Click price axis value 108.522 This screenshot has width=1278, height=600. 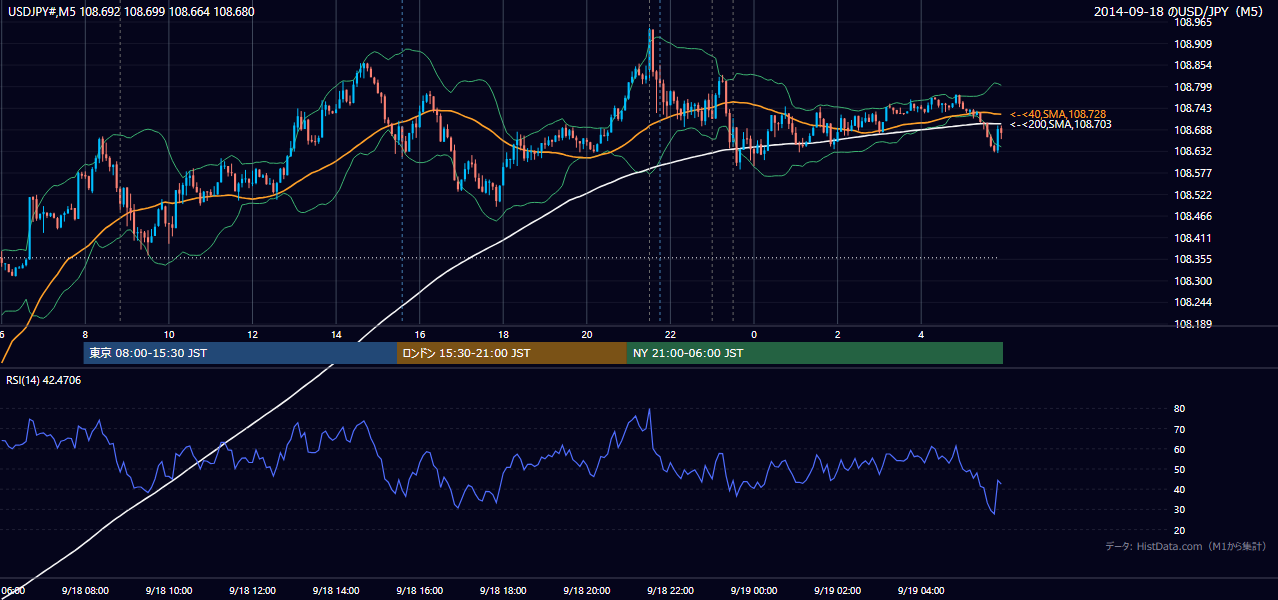pos(1193,195)
